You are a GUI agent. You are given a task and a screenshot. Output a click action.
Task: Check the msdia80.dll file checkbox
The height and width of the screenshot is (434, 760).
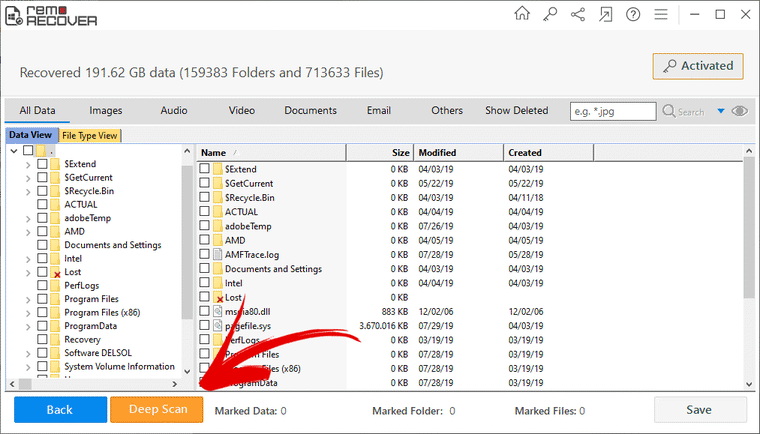coord(204,312)
